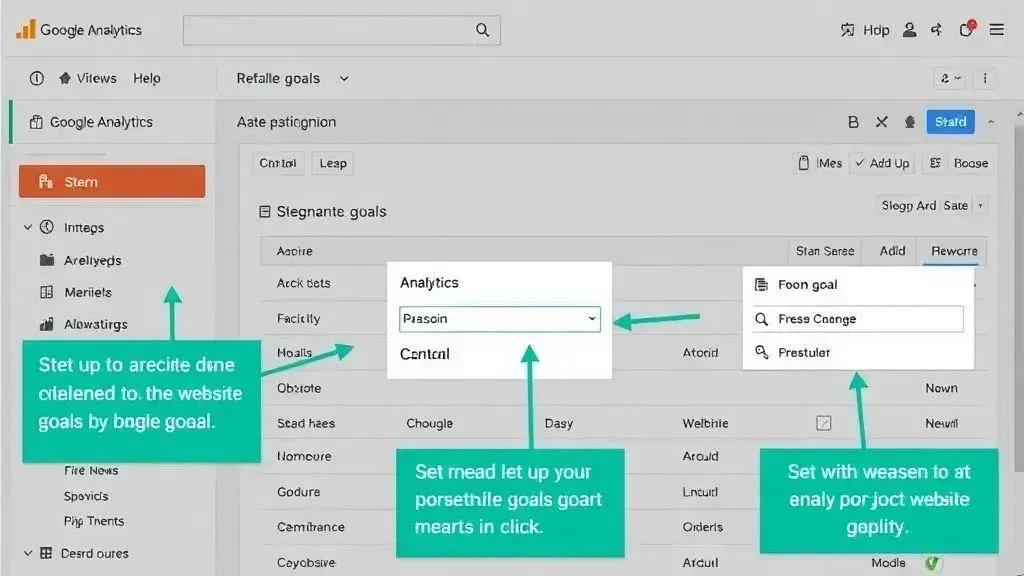This screenshot has height=576, width=1024.
Task: Click the user profile icon
Action: coord(909,29)
